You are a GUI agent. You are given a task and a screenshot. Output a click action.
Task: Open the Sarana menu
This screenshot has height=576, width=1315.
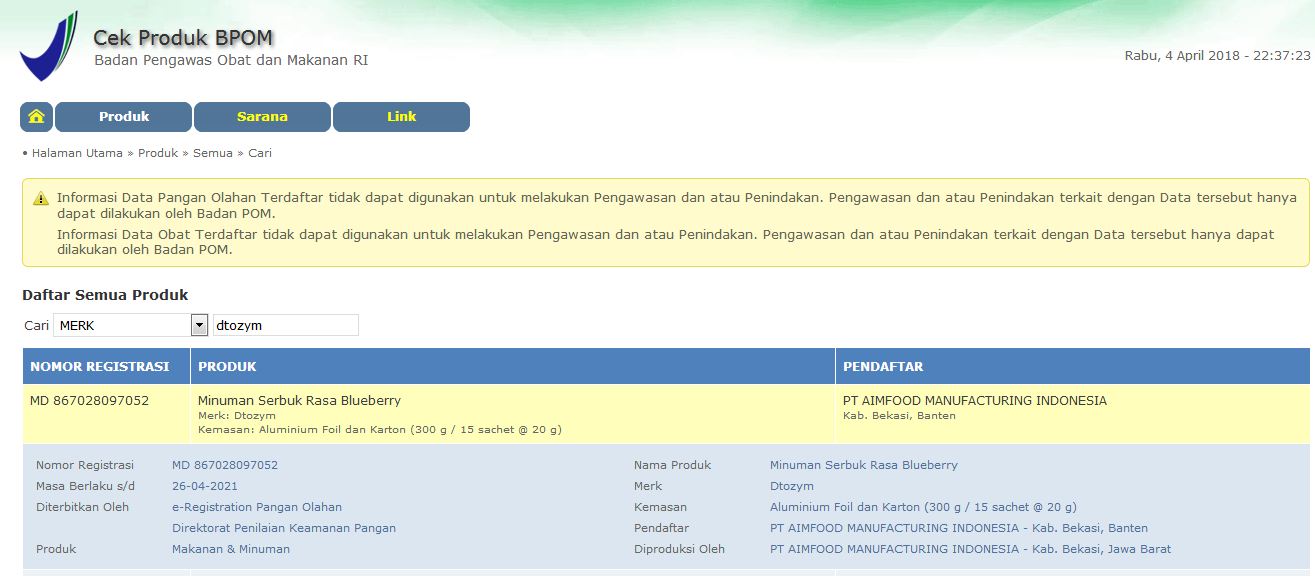tap(262, 117)
